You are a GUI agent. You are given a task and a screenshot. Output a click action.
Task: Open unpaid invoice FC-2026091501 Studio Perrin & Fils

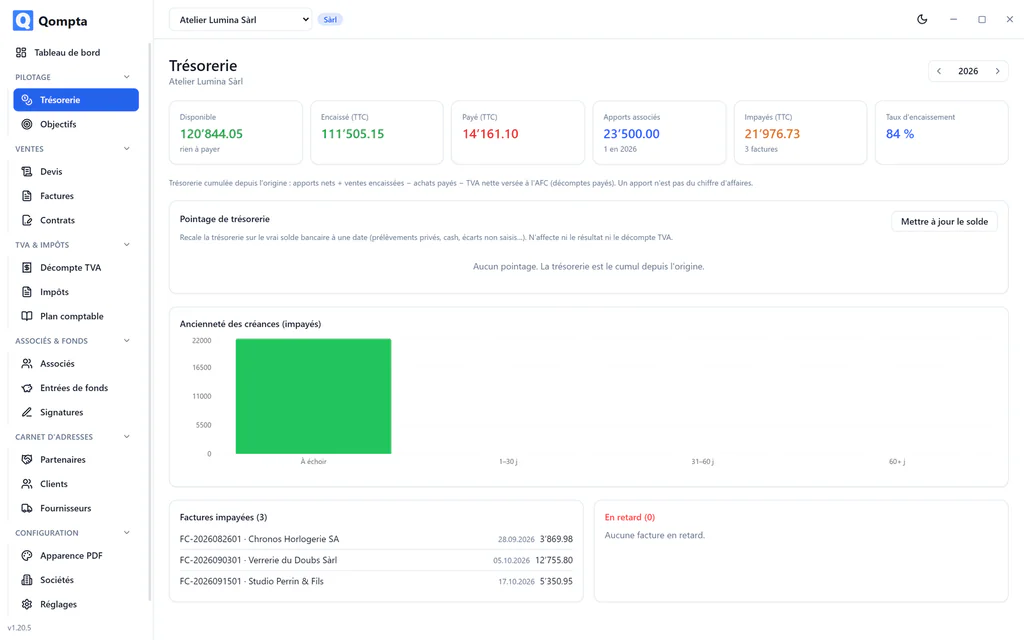376,581
